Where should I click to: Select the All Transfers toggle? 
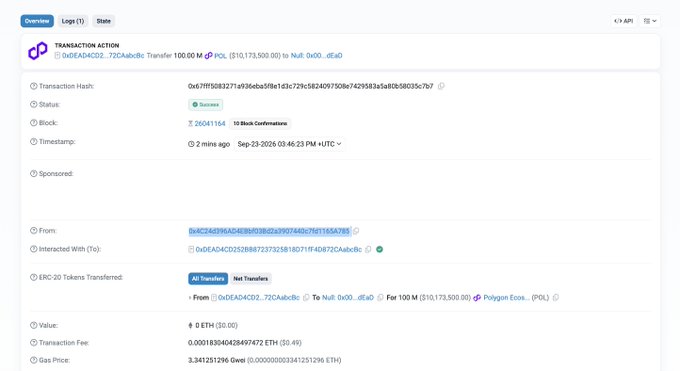(x=208, y=279)
